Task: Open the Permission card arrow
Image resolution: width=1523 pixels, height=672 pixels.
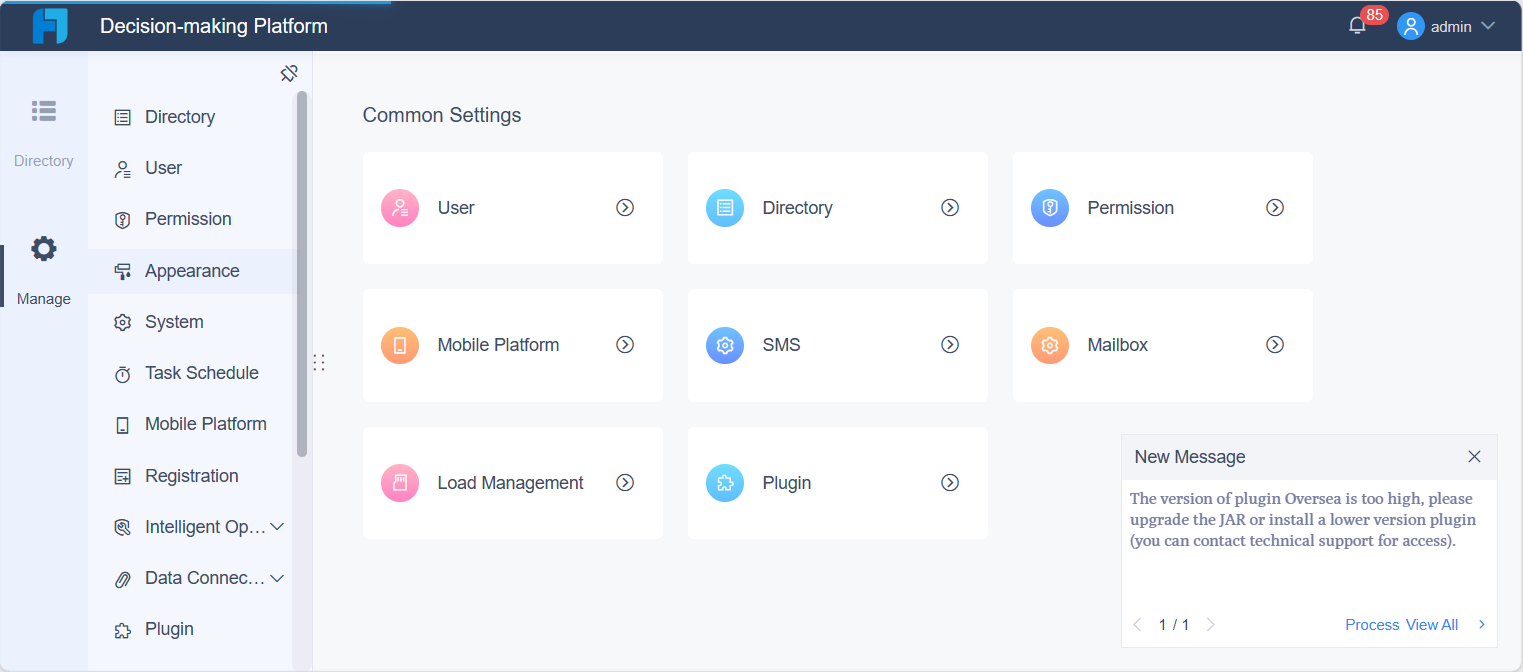Action: (x=1275, y=208)
